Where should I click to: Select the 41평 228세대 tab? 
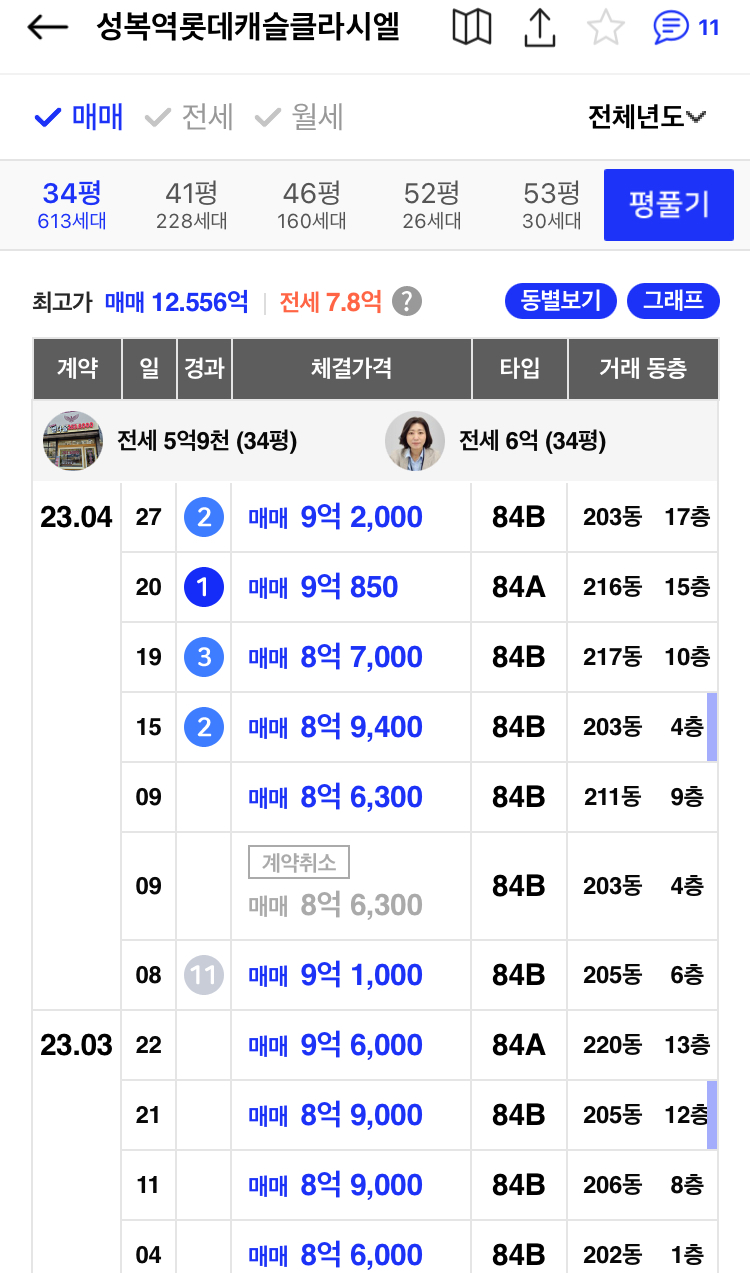[192, 205]
